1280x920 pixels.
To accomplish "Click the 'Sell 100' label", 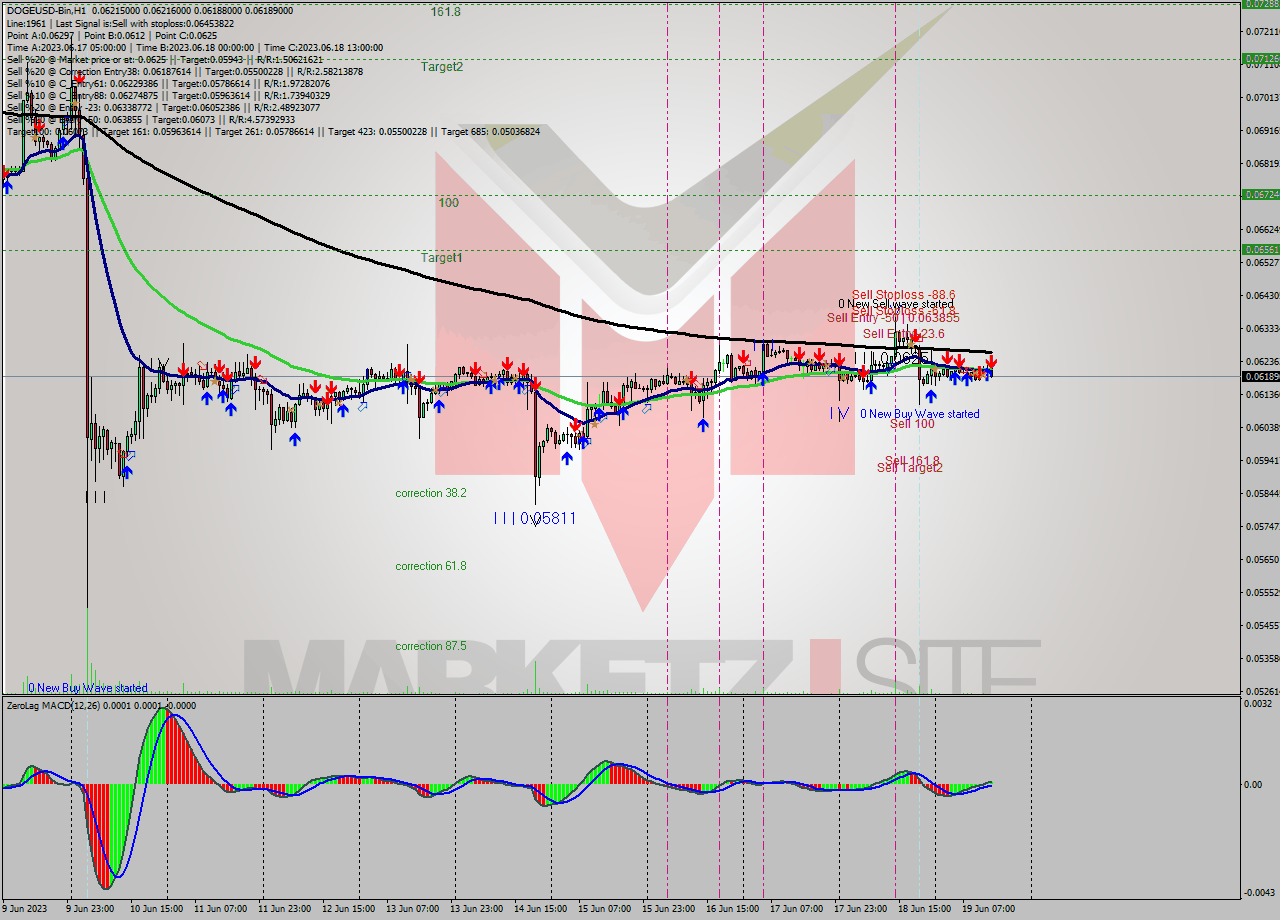I will pos(912,424).
